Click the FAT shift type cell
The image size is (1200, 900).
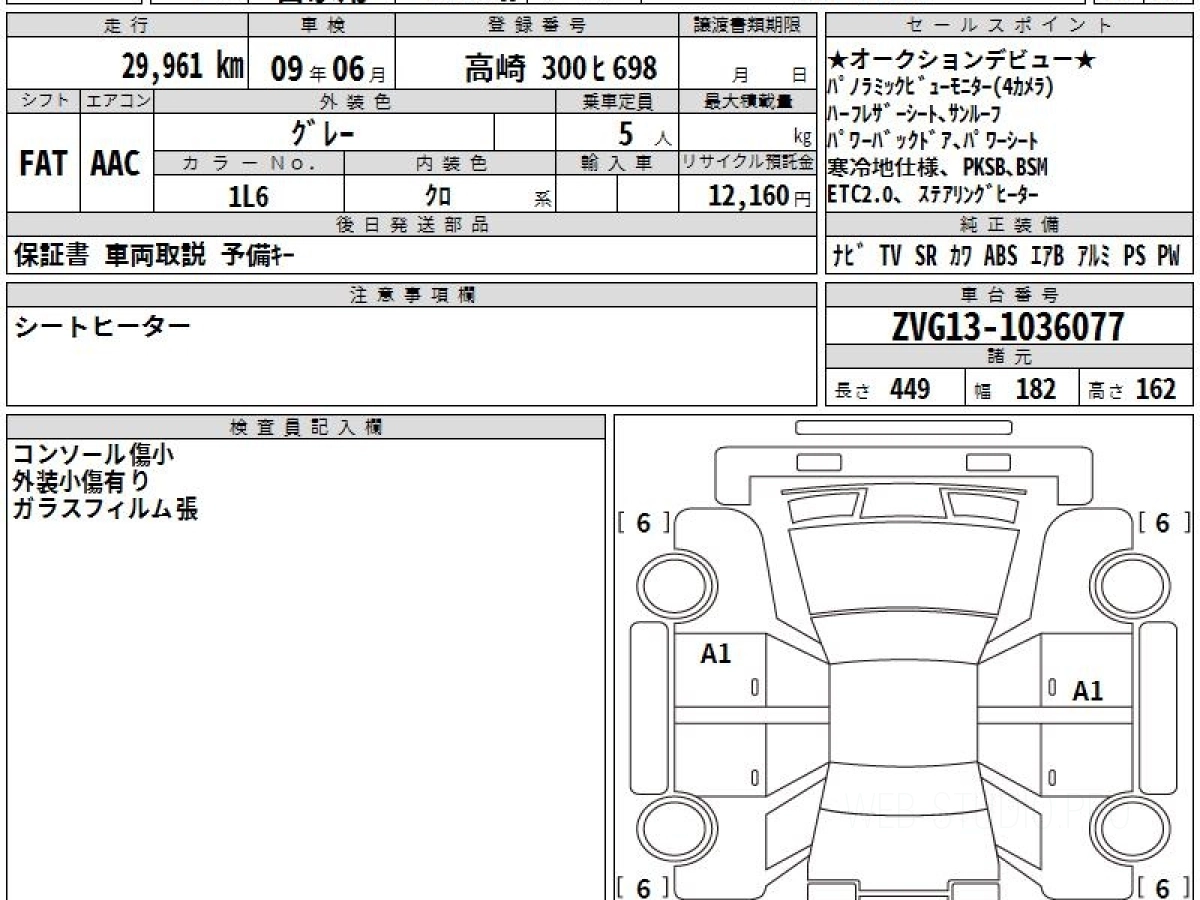(x=43, y=165)
